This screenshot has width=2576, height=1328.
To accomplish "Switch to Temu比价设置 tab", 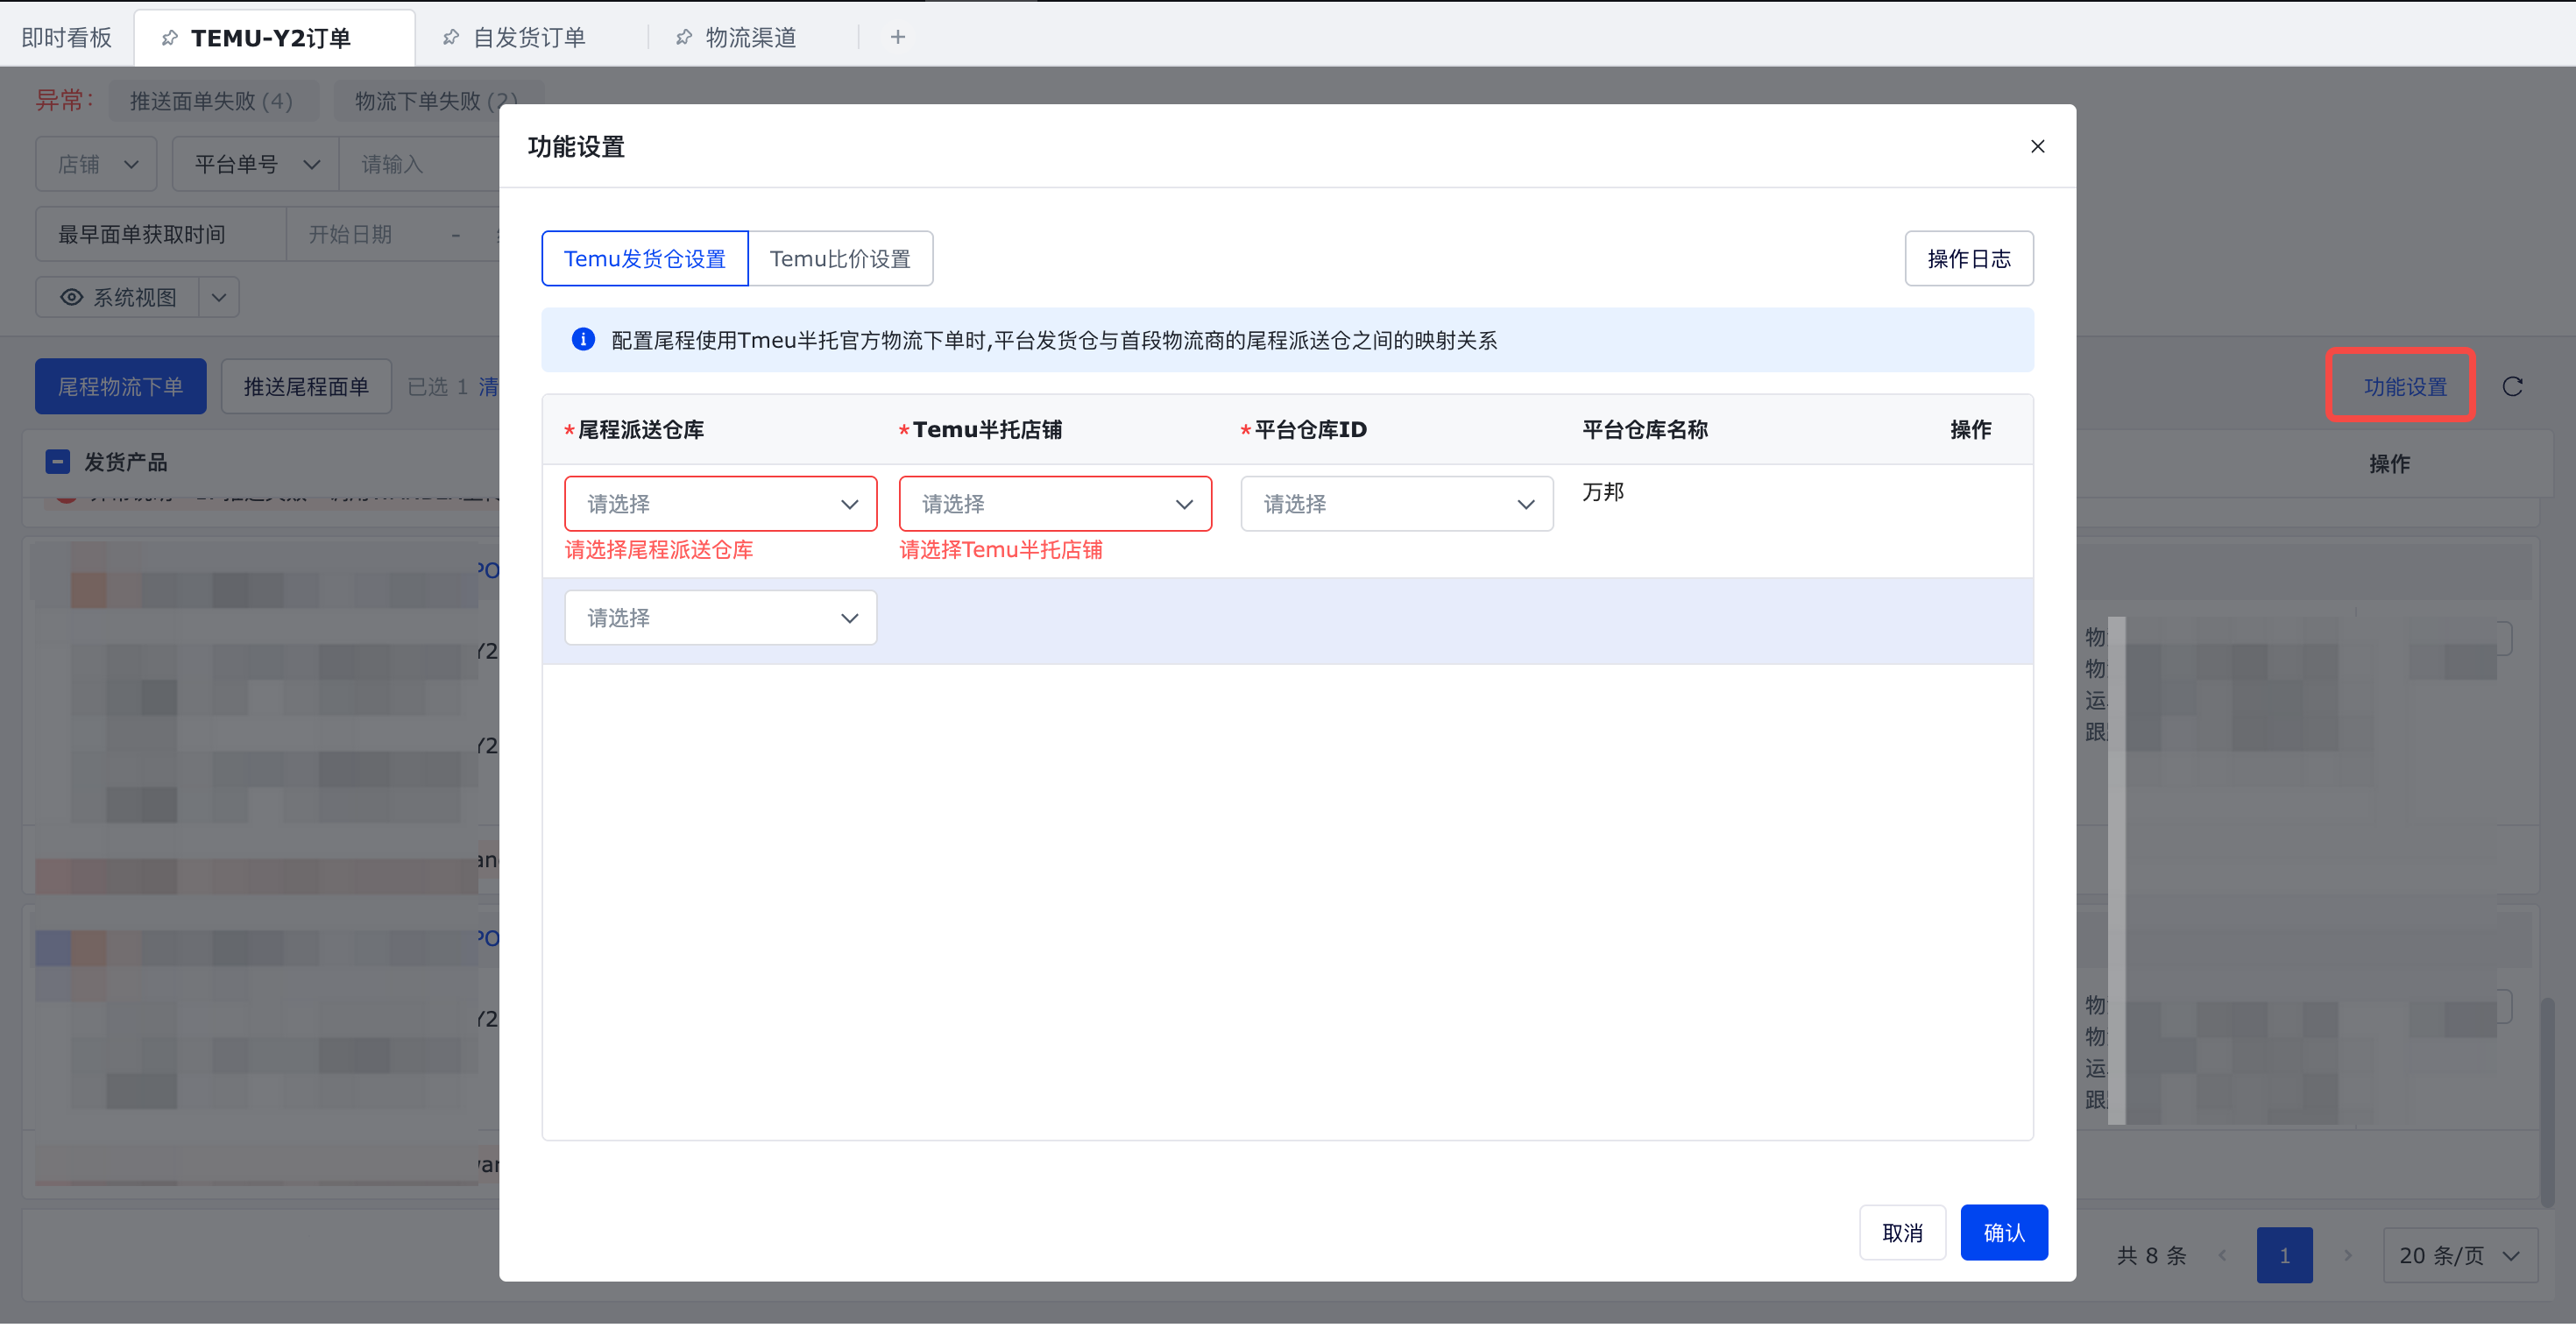I will (x=840, y=259).
